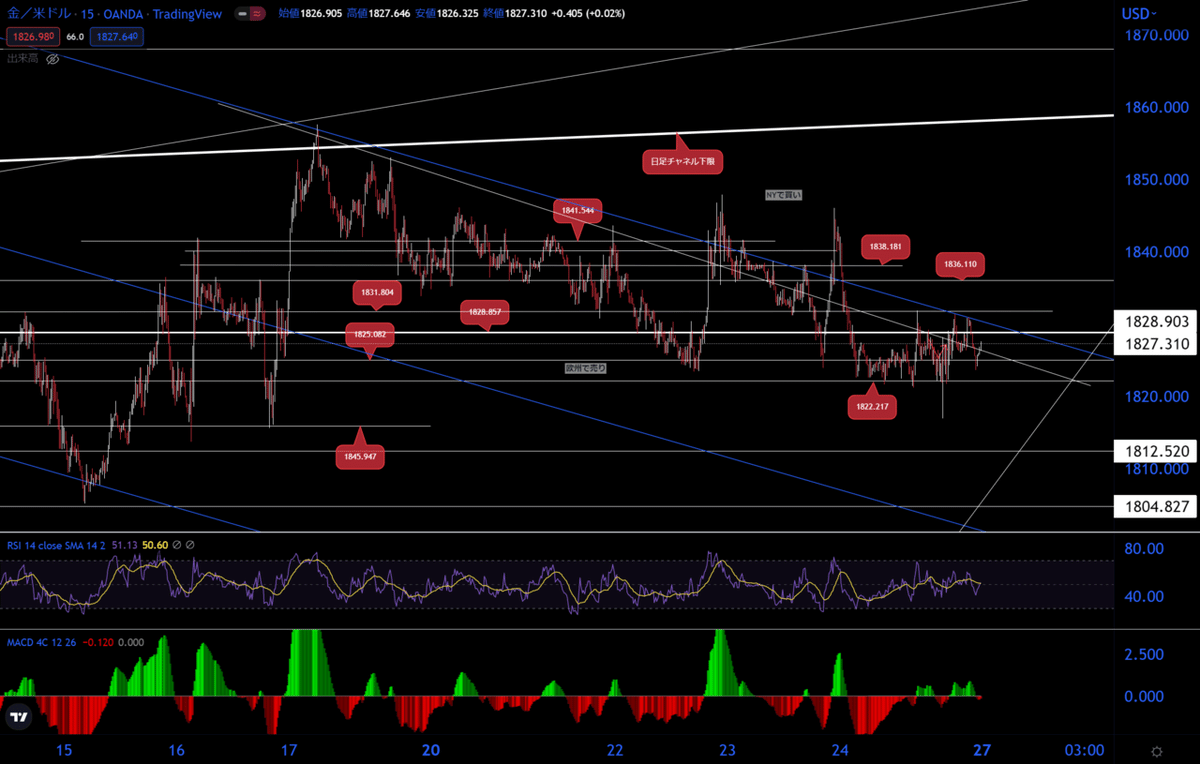
Task: Click RSI scale value 80.00
Action: pyautogui.click(x=1142, y=549)
